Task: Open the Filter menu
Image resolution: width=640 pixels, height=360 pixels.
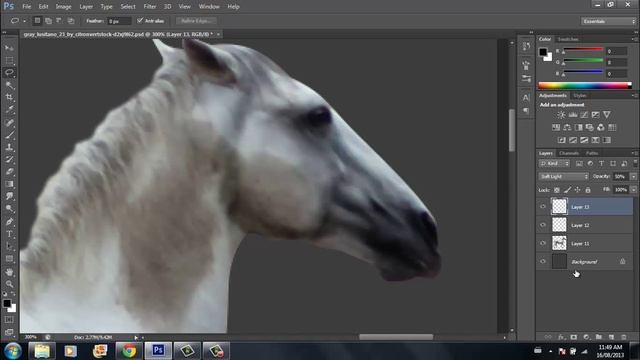Action: 149,7
